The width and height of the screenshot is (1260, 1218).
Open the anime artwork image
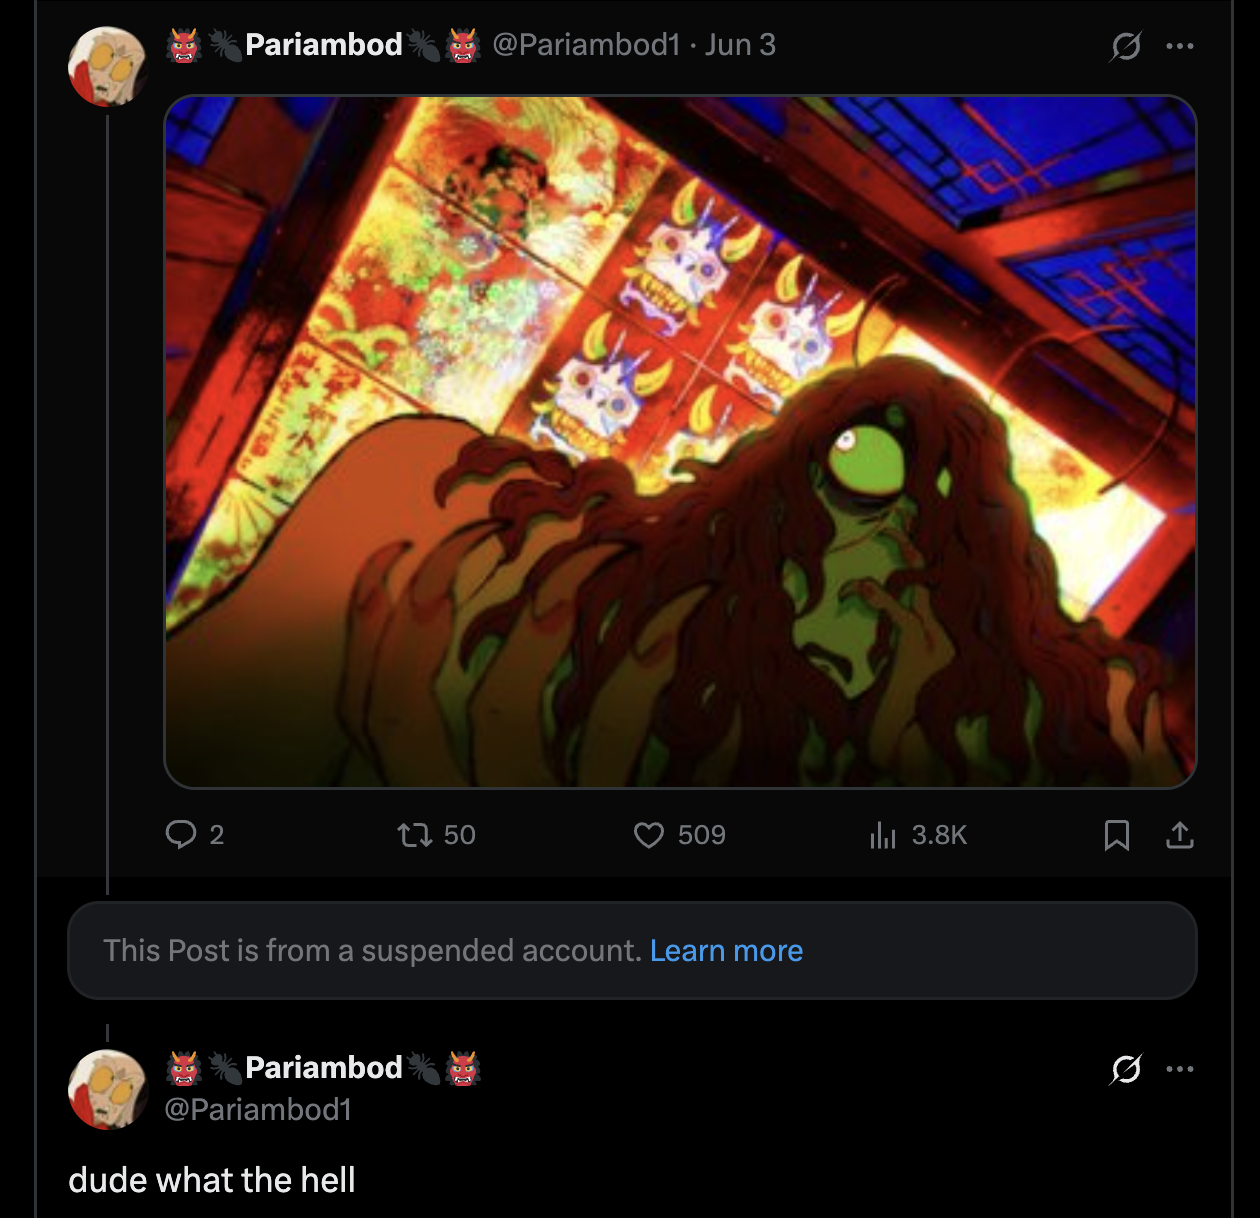click(x=680, y=441)
